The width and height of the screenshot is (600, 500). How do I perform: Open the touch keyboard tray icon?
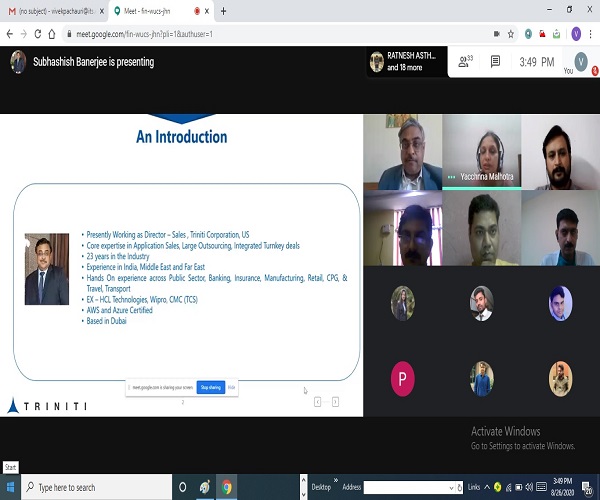pos(541,487)
